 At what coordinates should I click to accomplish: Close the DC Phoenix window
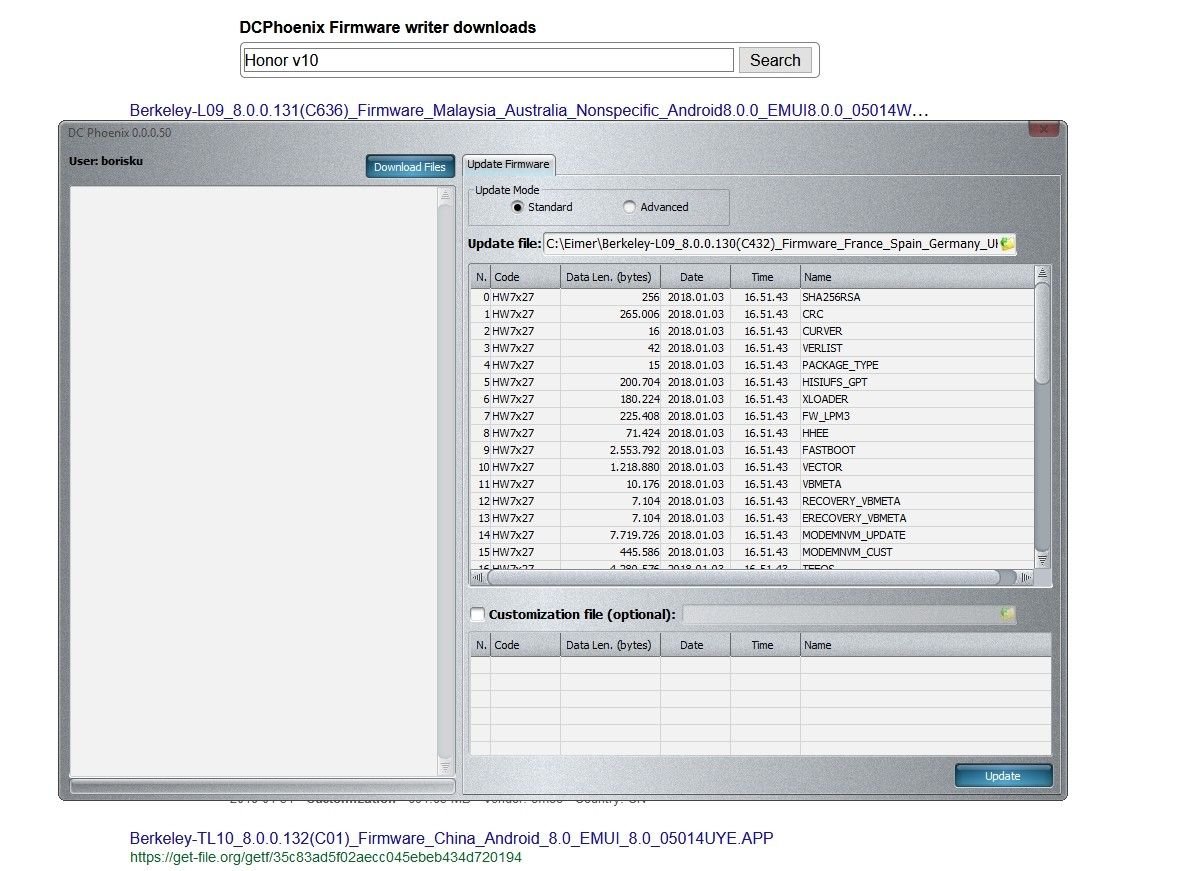pyautogui.click(x=1043, y=130)
